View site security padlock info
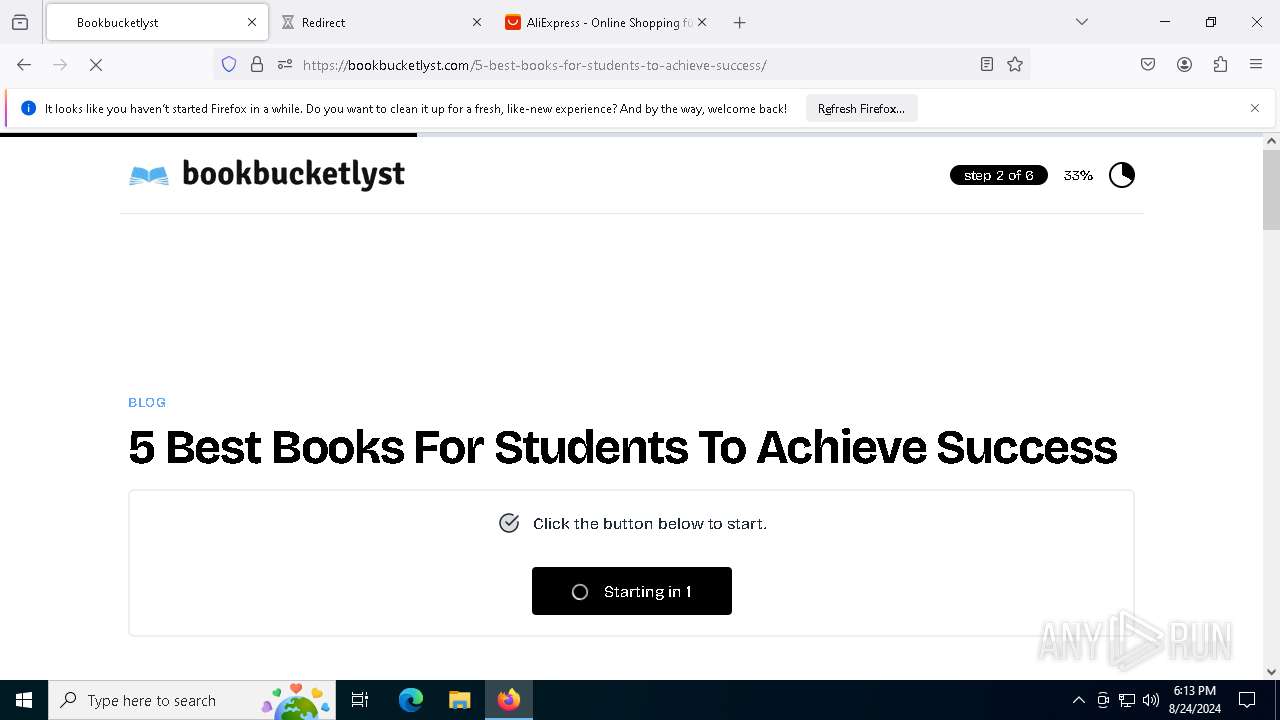 tap(257, 65)
